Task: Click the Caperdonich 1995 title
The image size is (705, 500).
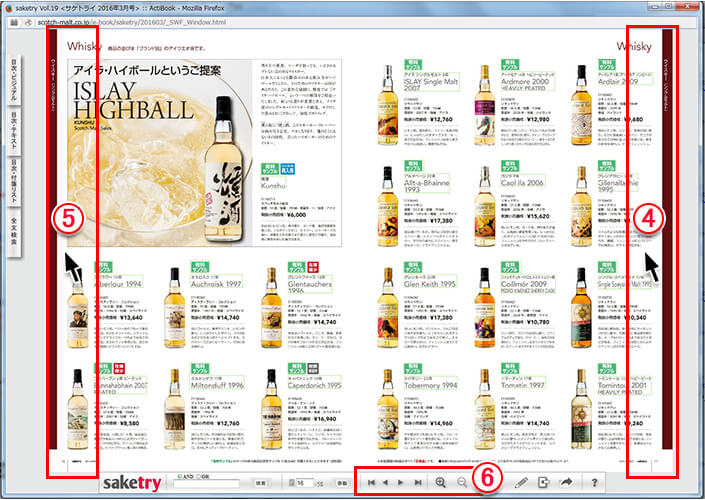Action: (314, 386)
